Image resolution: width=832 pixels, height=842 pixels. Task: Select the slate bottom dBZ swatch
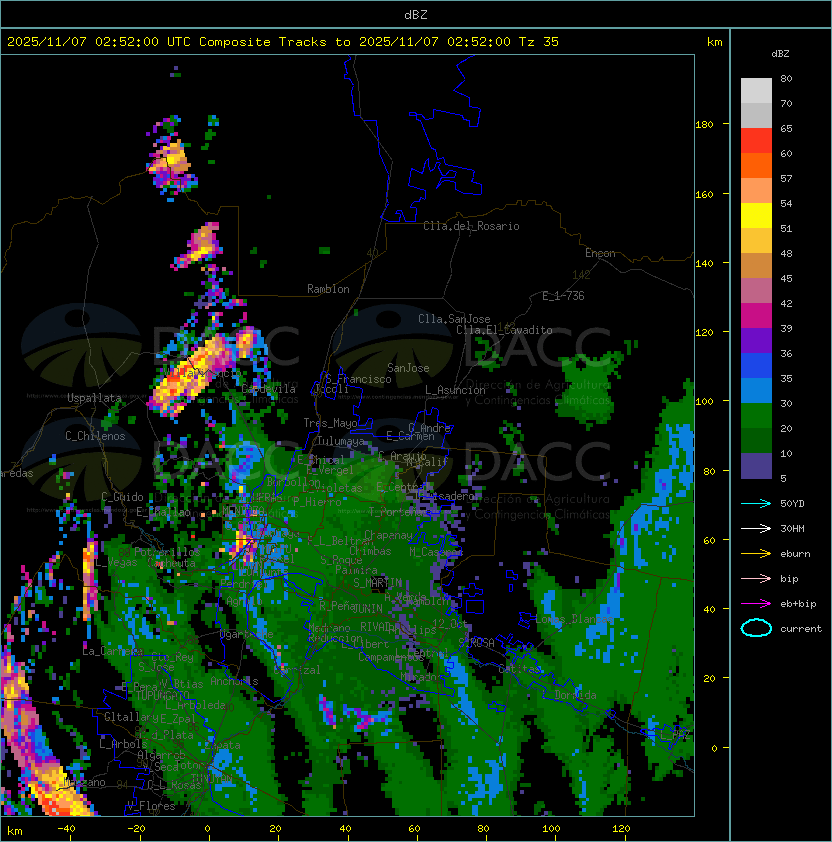[x=756, y=466]
